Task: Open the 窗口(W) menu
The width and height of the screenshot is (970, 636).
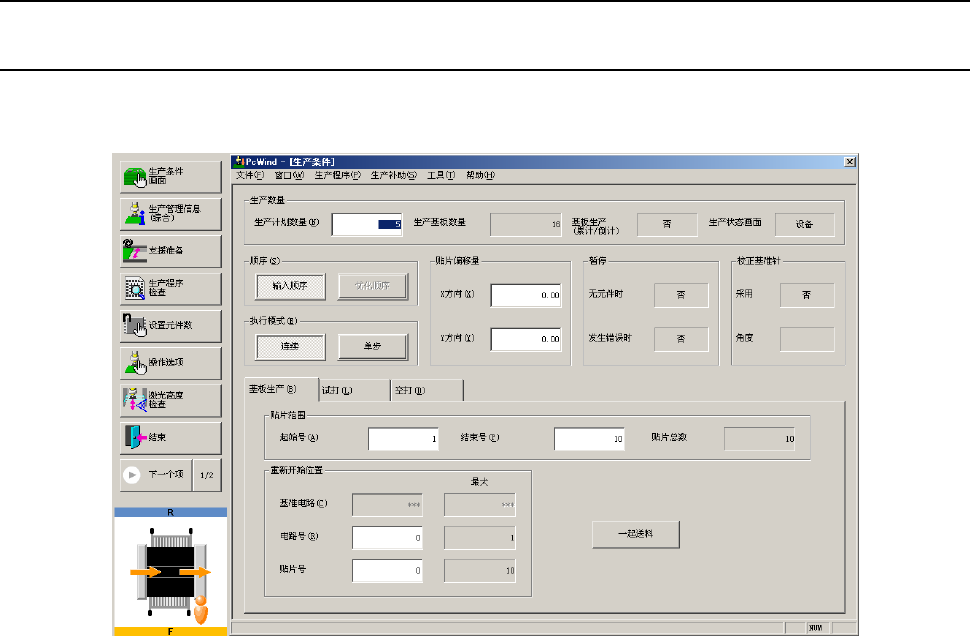Action: 290,175
